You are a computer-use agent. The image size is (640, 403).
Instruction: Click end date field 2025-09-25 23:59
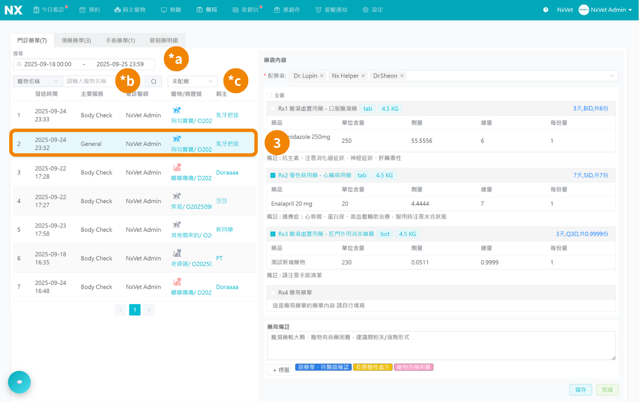[x=120, y=64]
